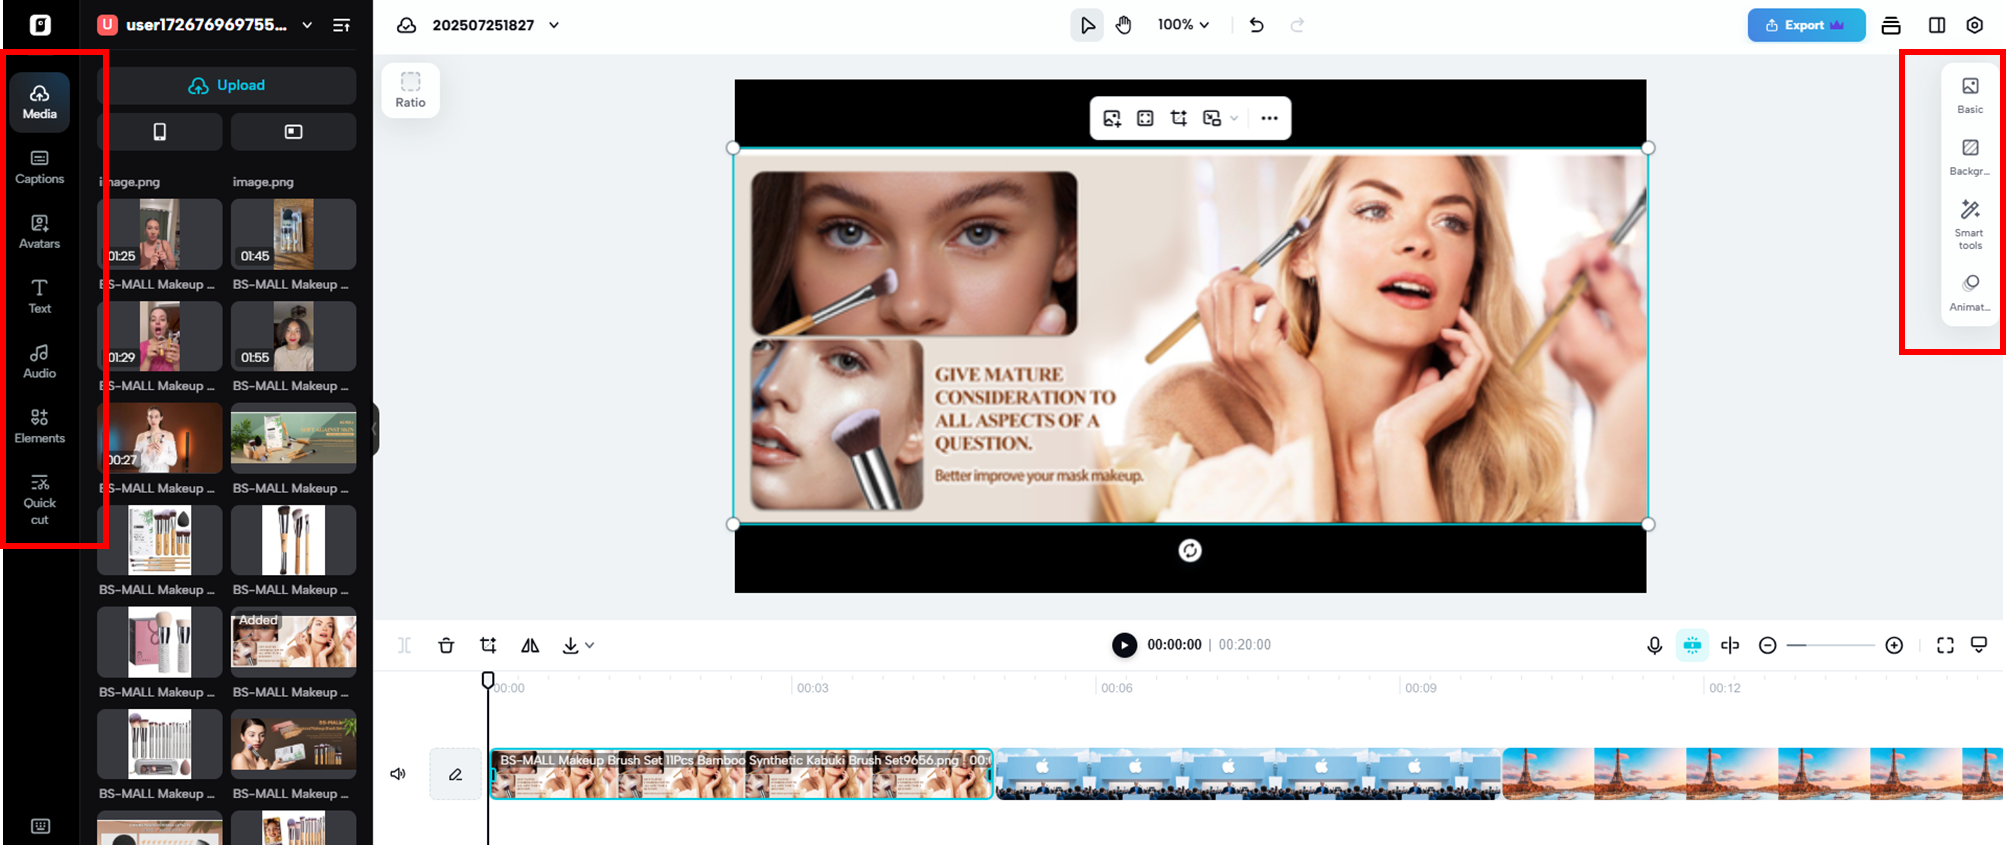2006x845 pixels.
Task: Expand the download options chevron in timeline toolbar
Action: pos(590,645)
